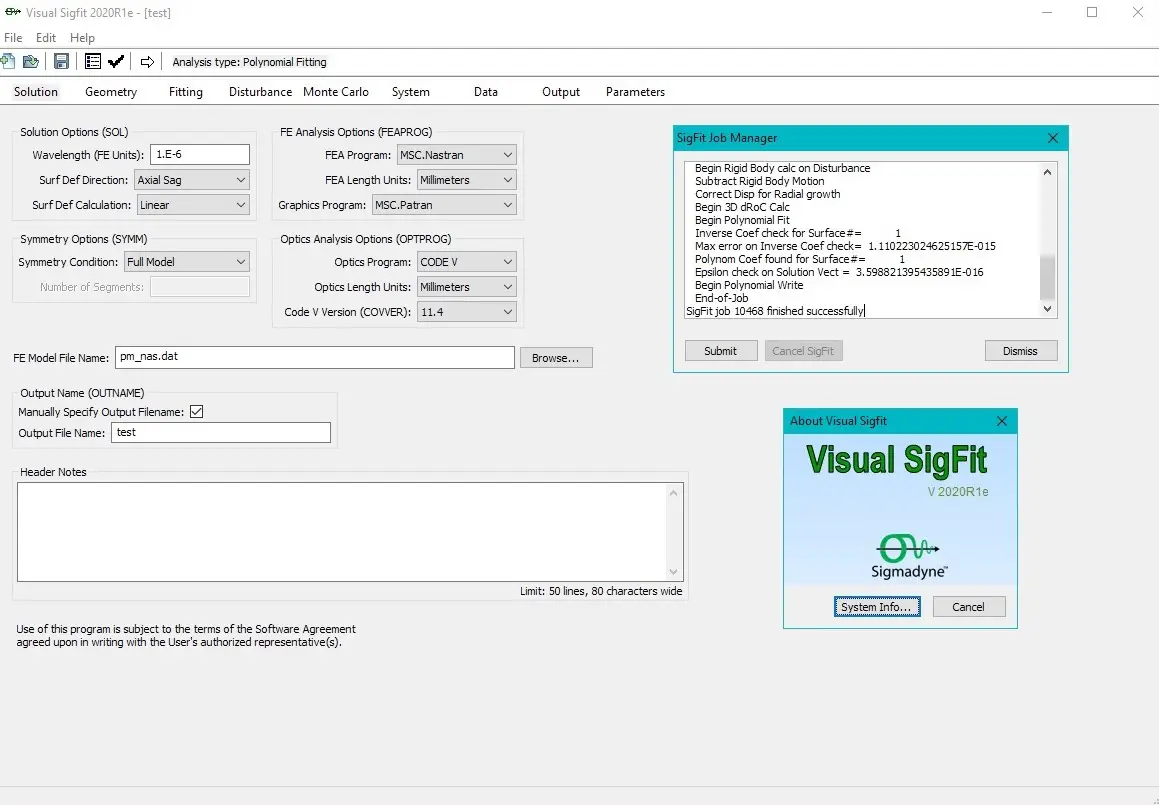This screenshot has width=1159, height=805.
Task: Click 'Begin 3D dRoC Calc' log line
Action: click(x=742, y=207)
